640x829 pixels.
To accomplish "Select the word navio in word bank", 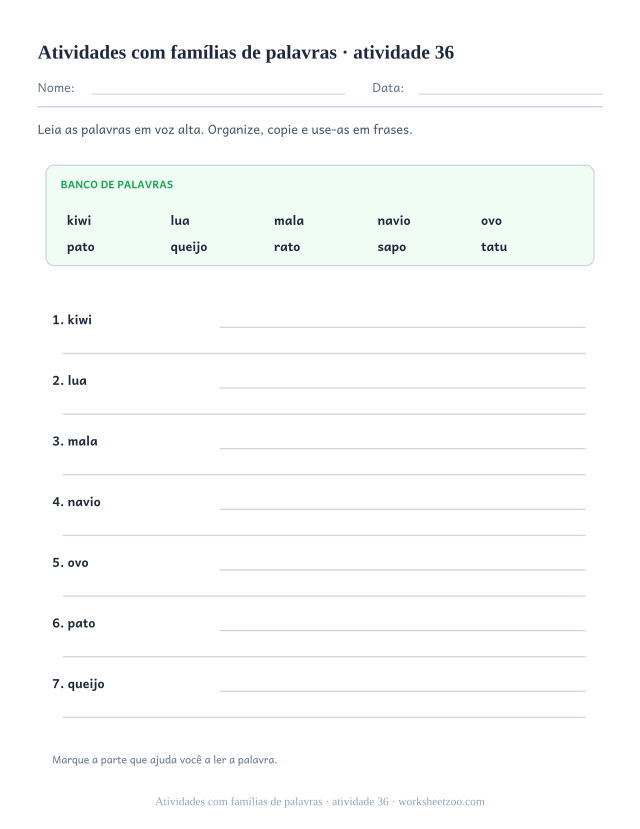I will 394,220.
